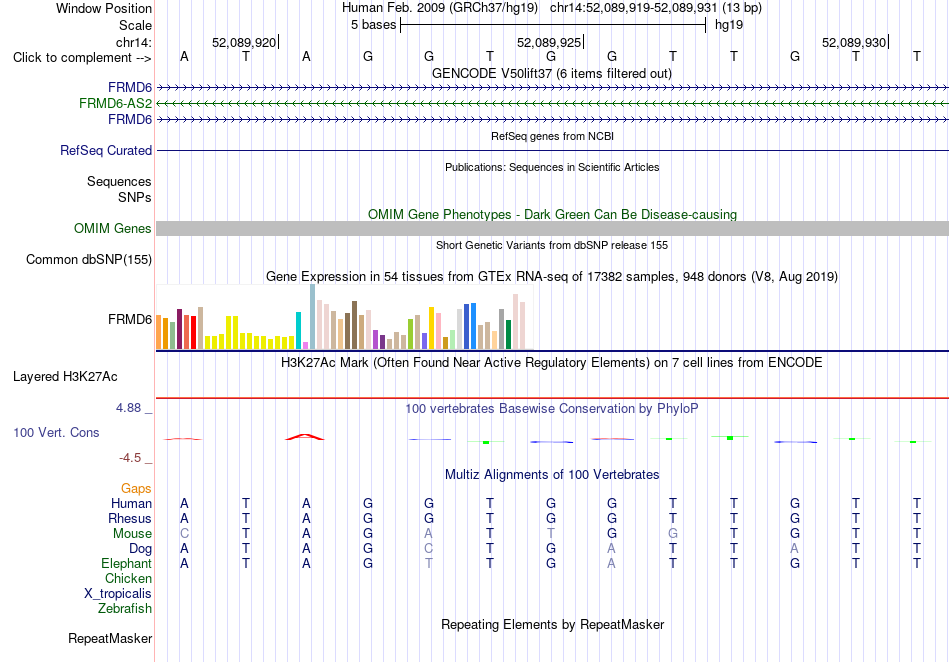This screenshot has height=662, width=950.
Task: Click the 52,089,925 coordinate marker
Action: coord(549,42)
